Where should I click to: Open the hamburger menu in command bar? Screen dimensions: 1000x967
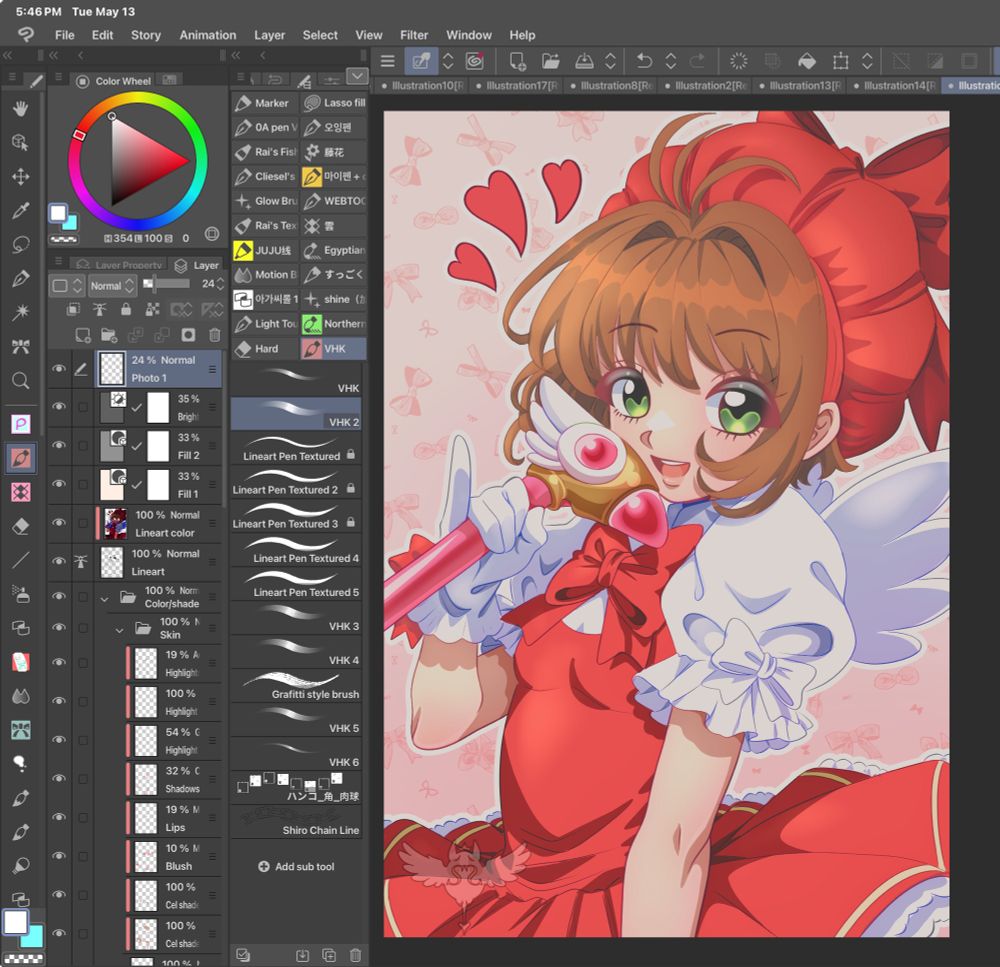pyautogui.click(x=388, y=61)
